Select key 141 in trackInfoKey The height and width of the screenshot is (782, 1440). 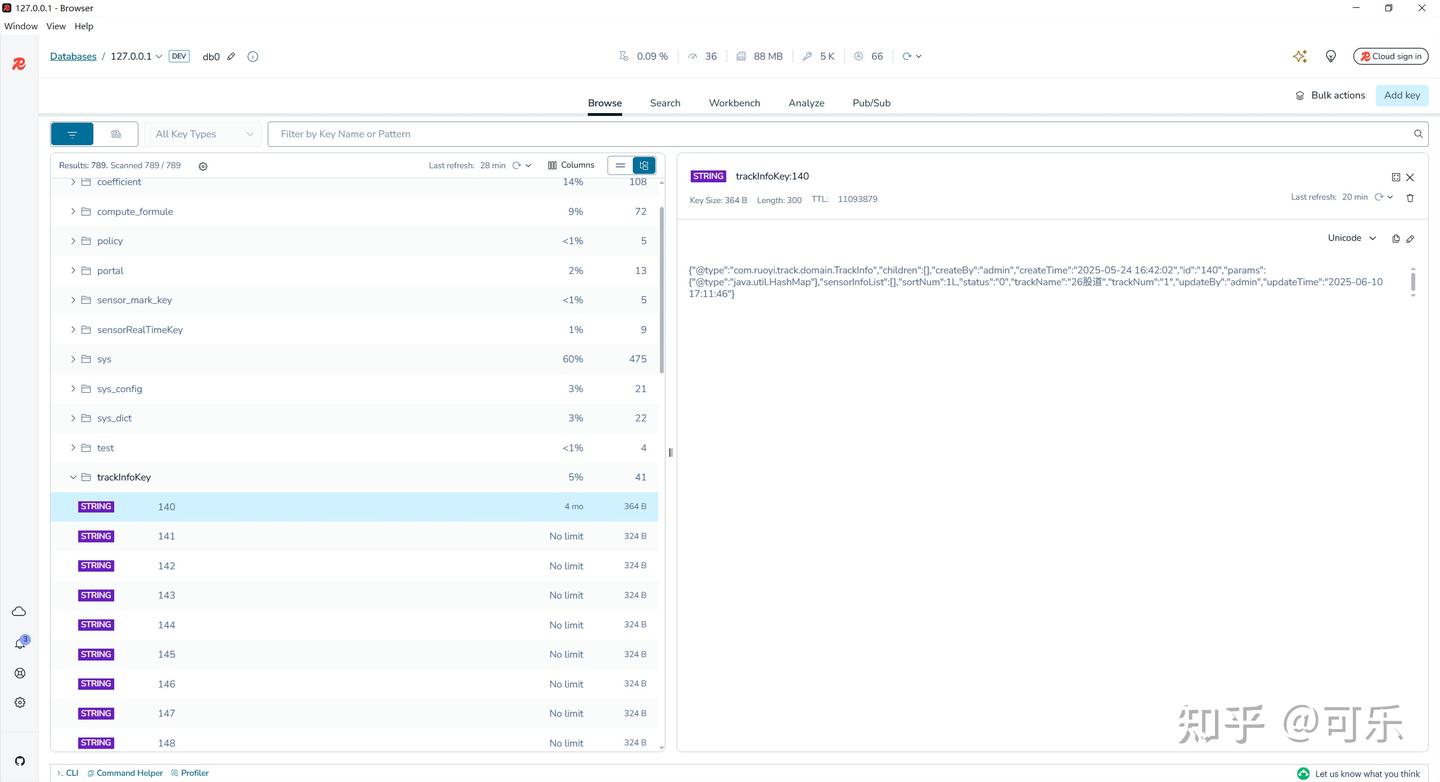(354, 537)
